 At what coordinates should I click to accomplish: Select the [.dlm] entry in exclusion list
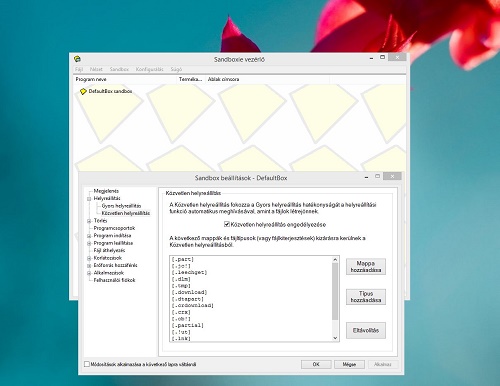(x=181, y=279)
